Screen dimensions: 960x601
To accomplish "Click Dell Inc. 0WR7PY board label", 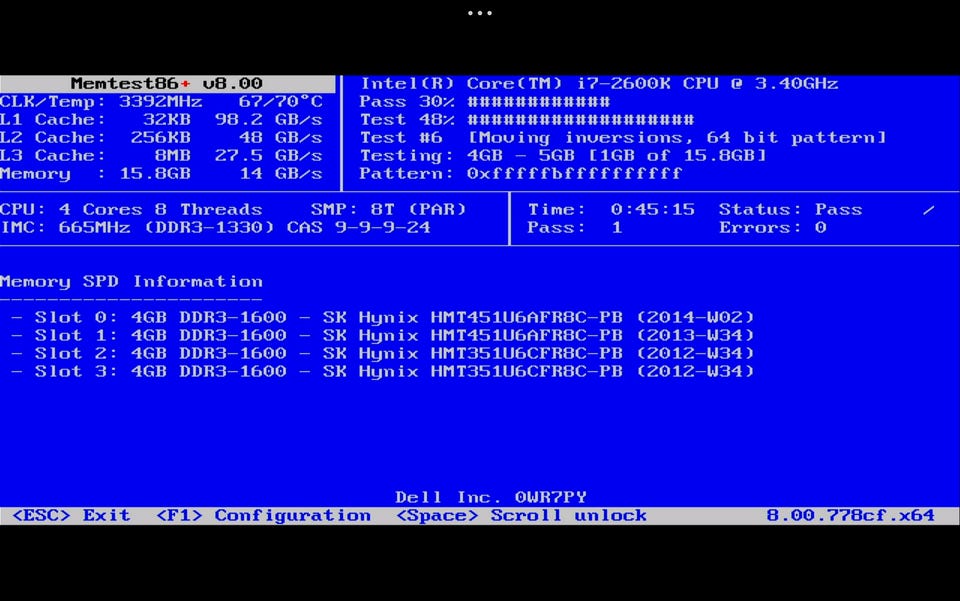I will 491,497.
